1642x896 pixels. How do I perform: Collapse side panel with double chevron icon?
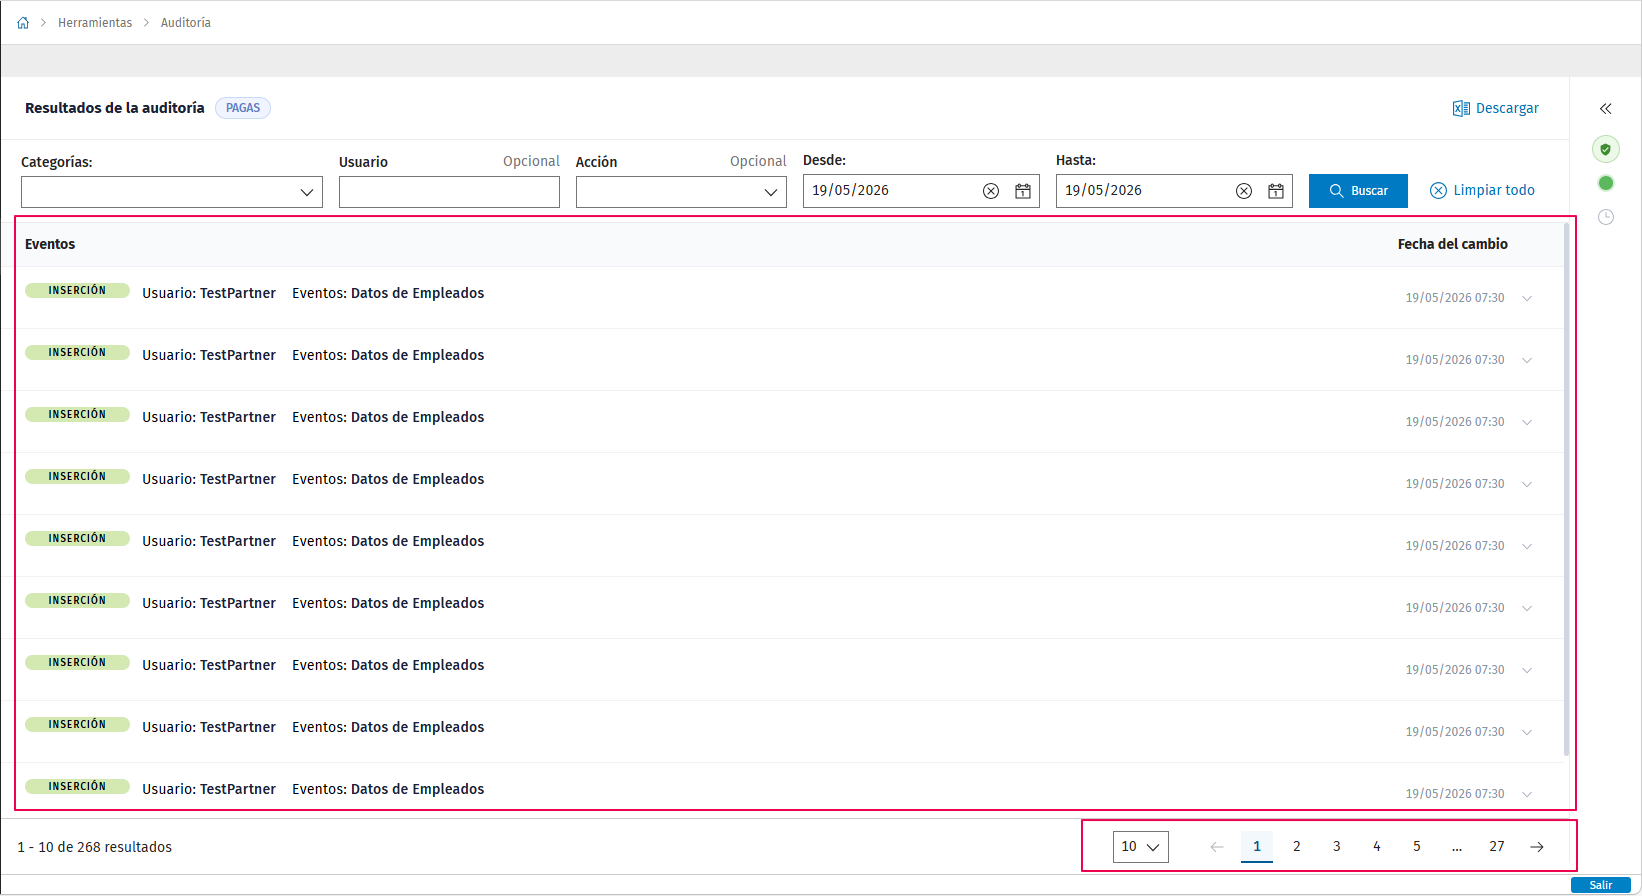point(1606,109)
